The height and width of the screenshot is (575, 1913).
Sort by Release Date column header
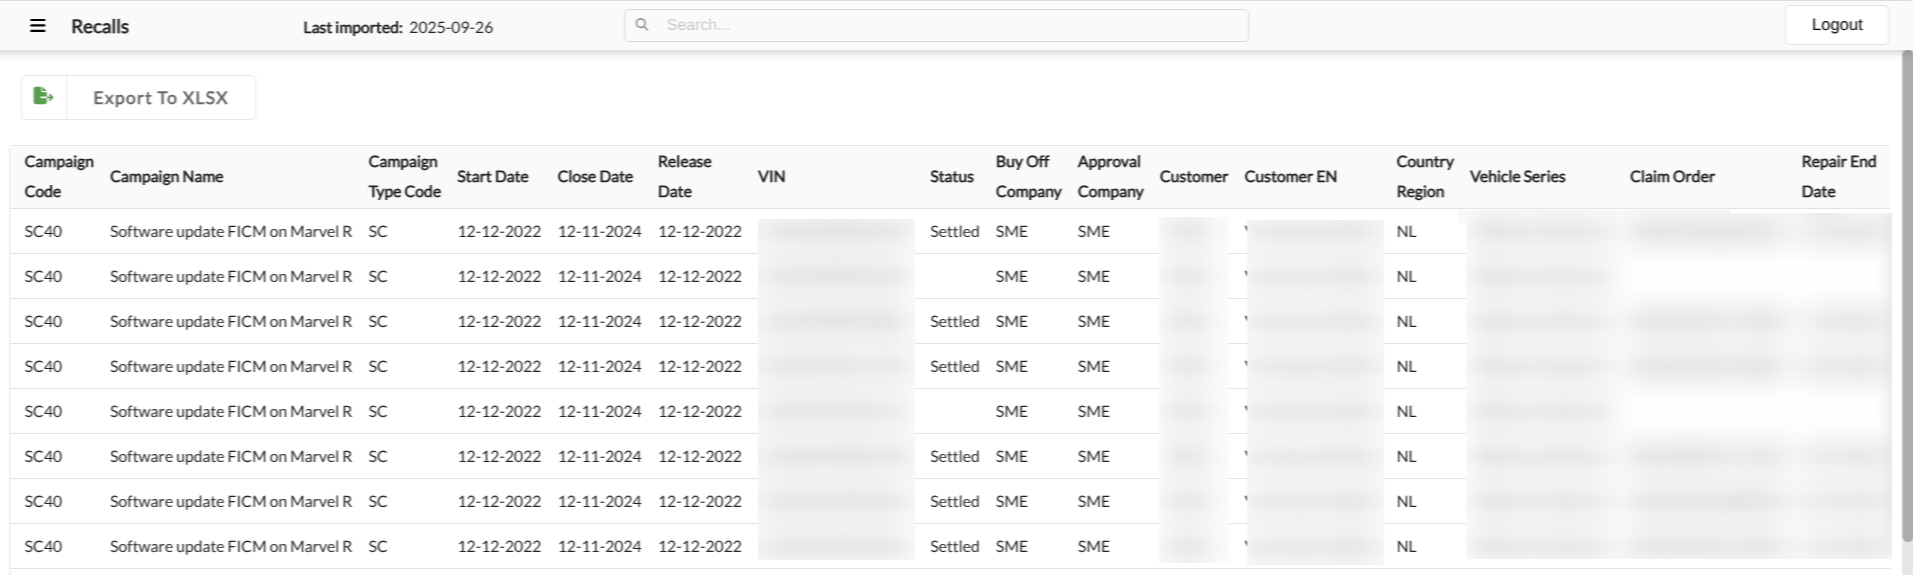point(684,176)
